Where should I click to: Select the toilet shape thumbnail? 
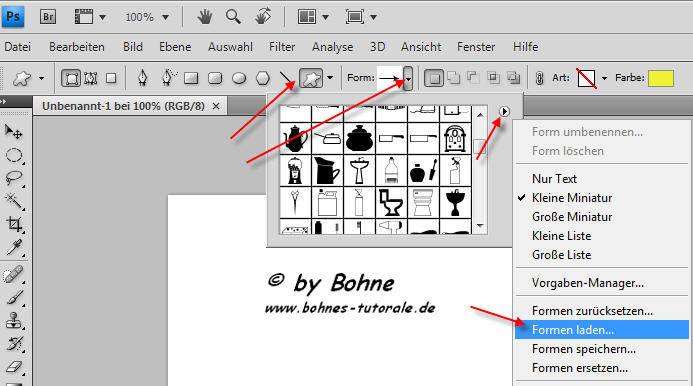coord(391,203)
